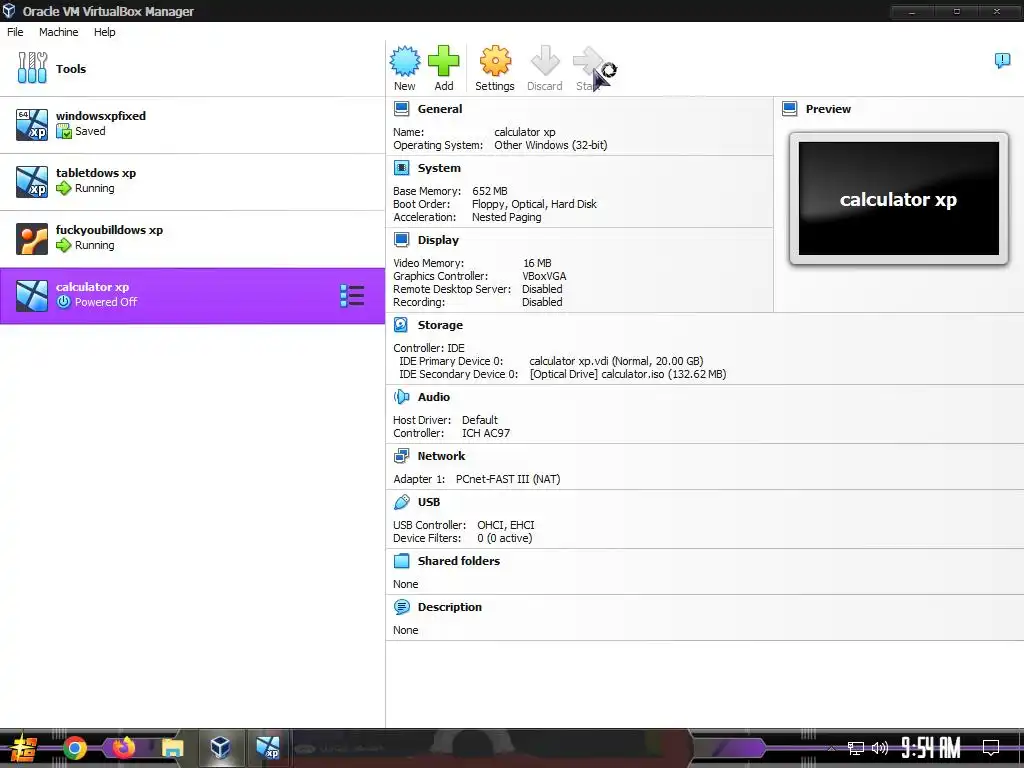
Task: Open Firefox from the taskbar
Action: pyautogui.click(x=123, y=747)
